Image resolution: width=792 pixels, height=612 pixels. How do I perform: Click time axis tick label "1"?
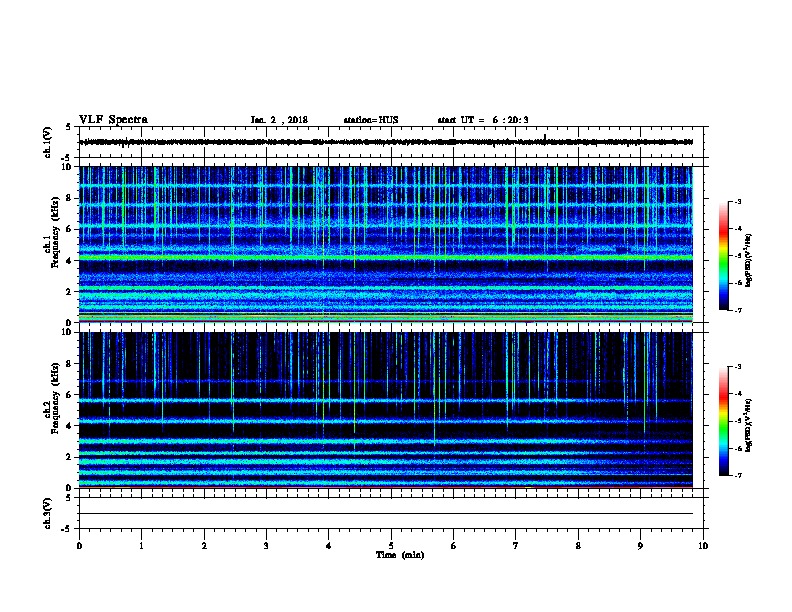point(141,545)
